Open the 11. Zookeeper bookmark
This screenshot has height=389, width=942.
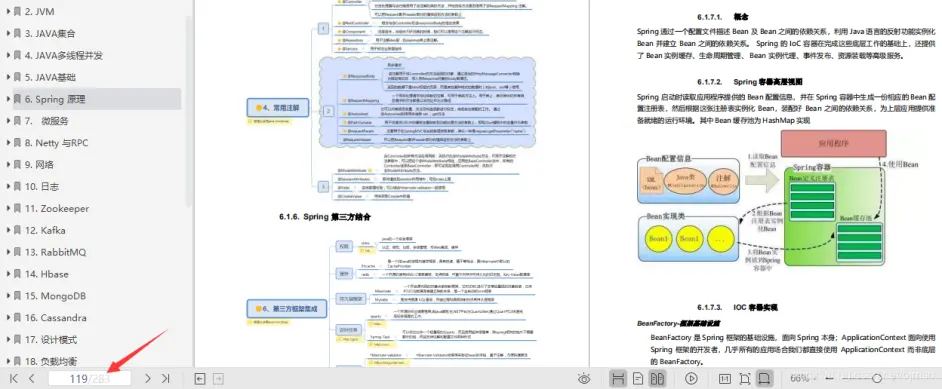[57, 208]
